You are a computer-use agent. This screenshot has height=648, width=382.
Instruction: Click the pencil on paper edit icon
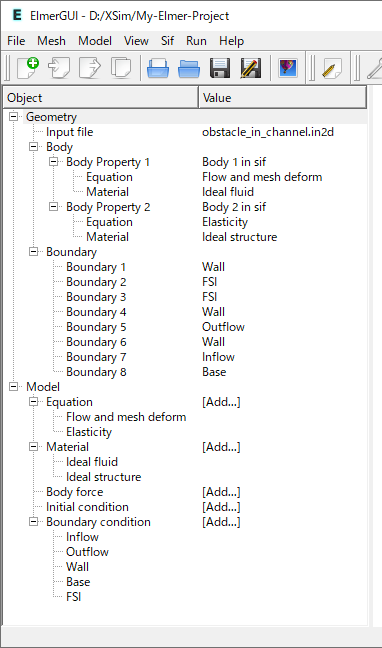332,68
